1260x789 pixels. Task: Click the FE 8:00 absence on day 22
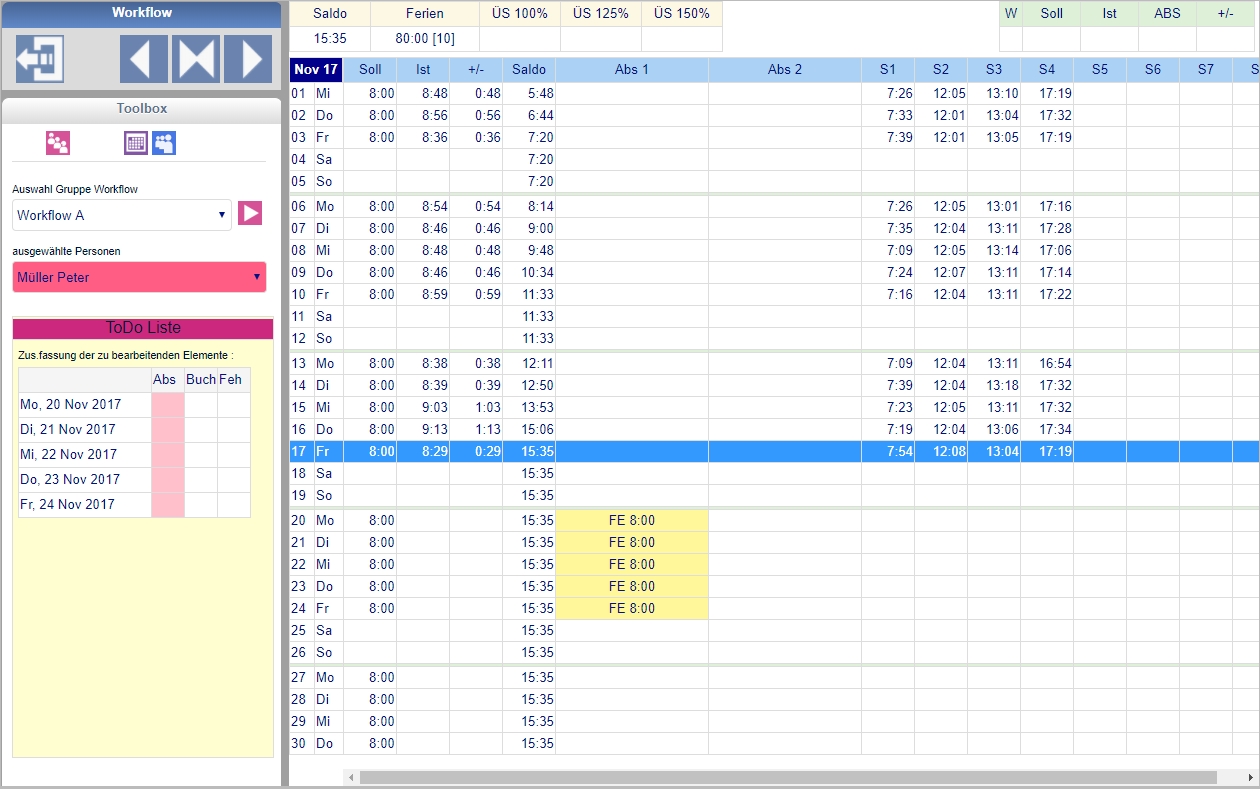click(632, 564)
